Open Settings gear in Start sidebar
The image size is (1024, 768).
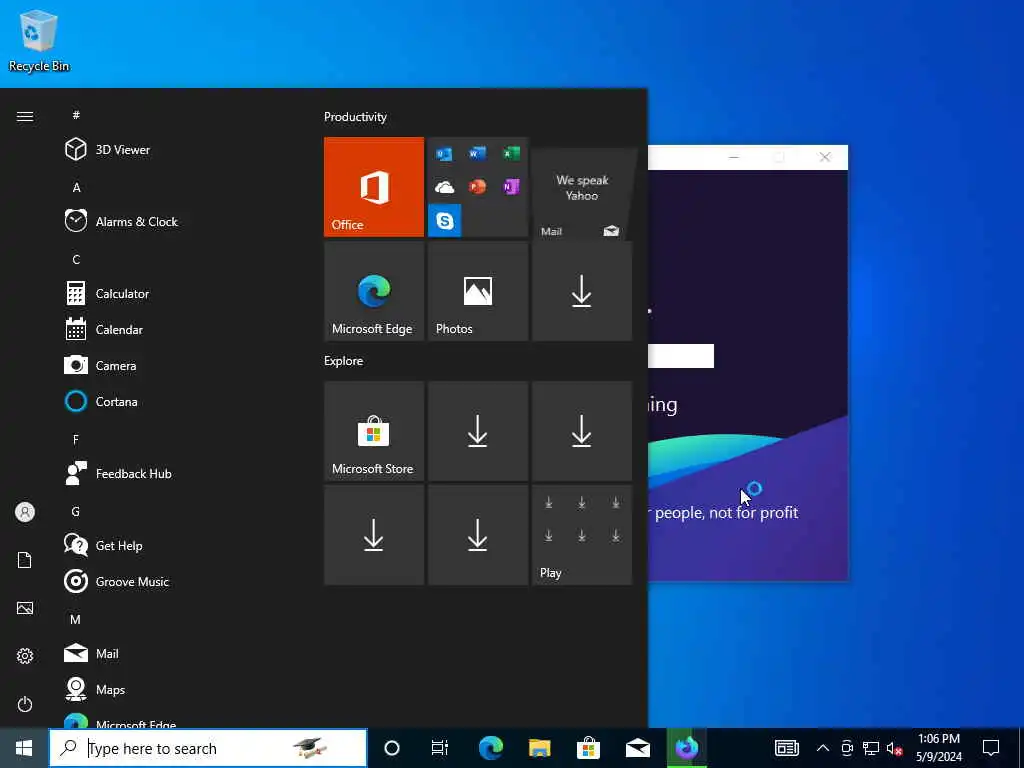25,656
